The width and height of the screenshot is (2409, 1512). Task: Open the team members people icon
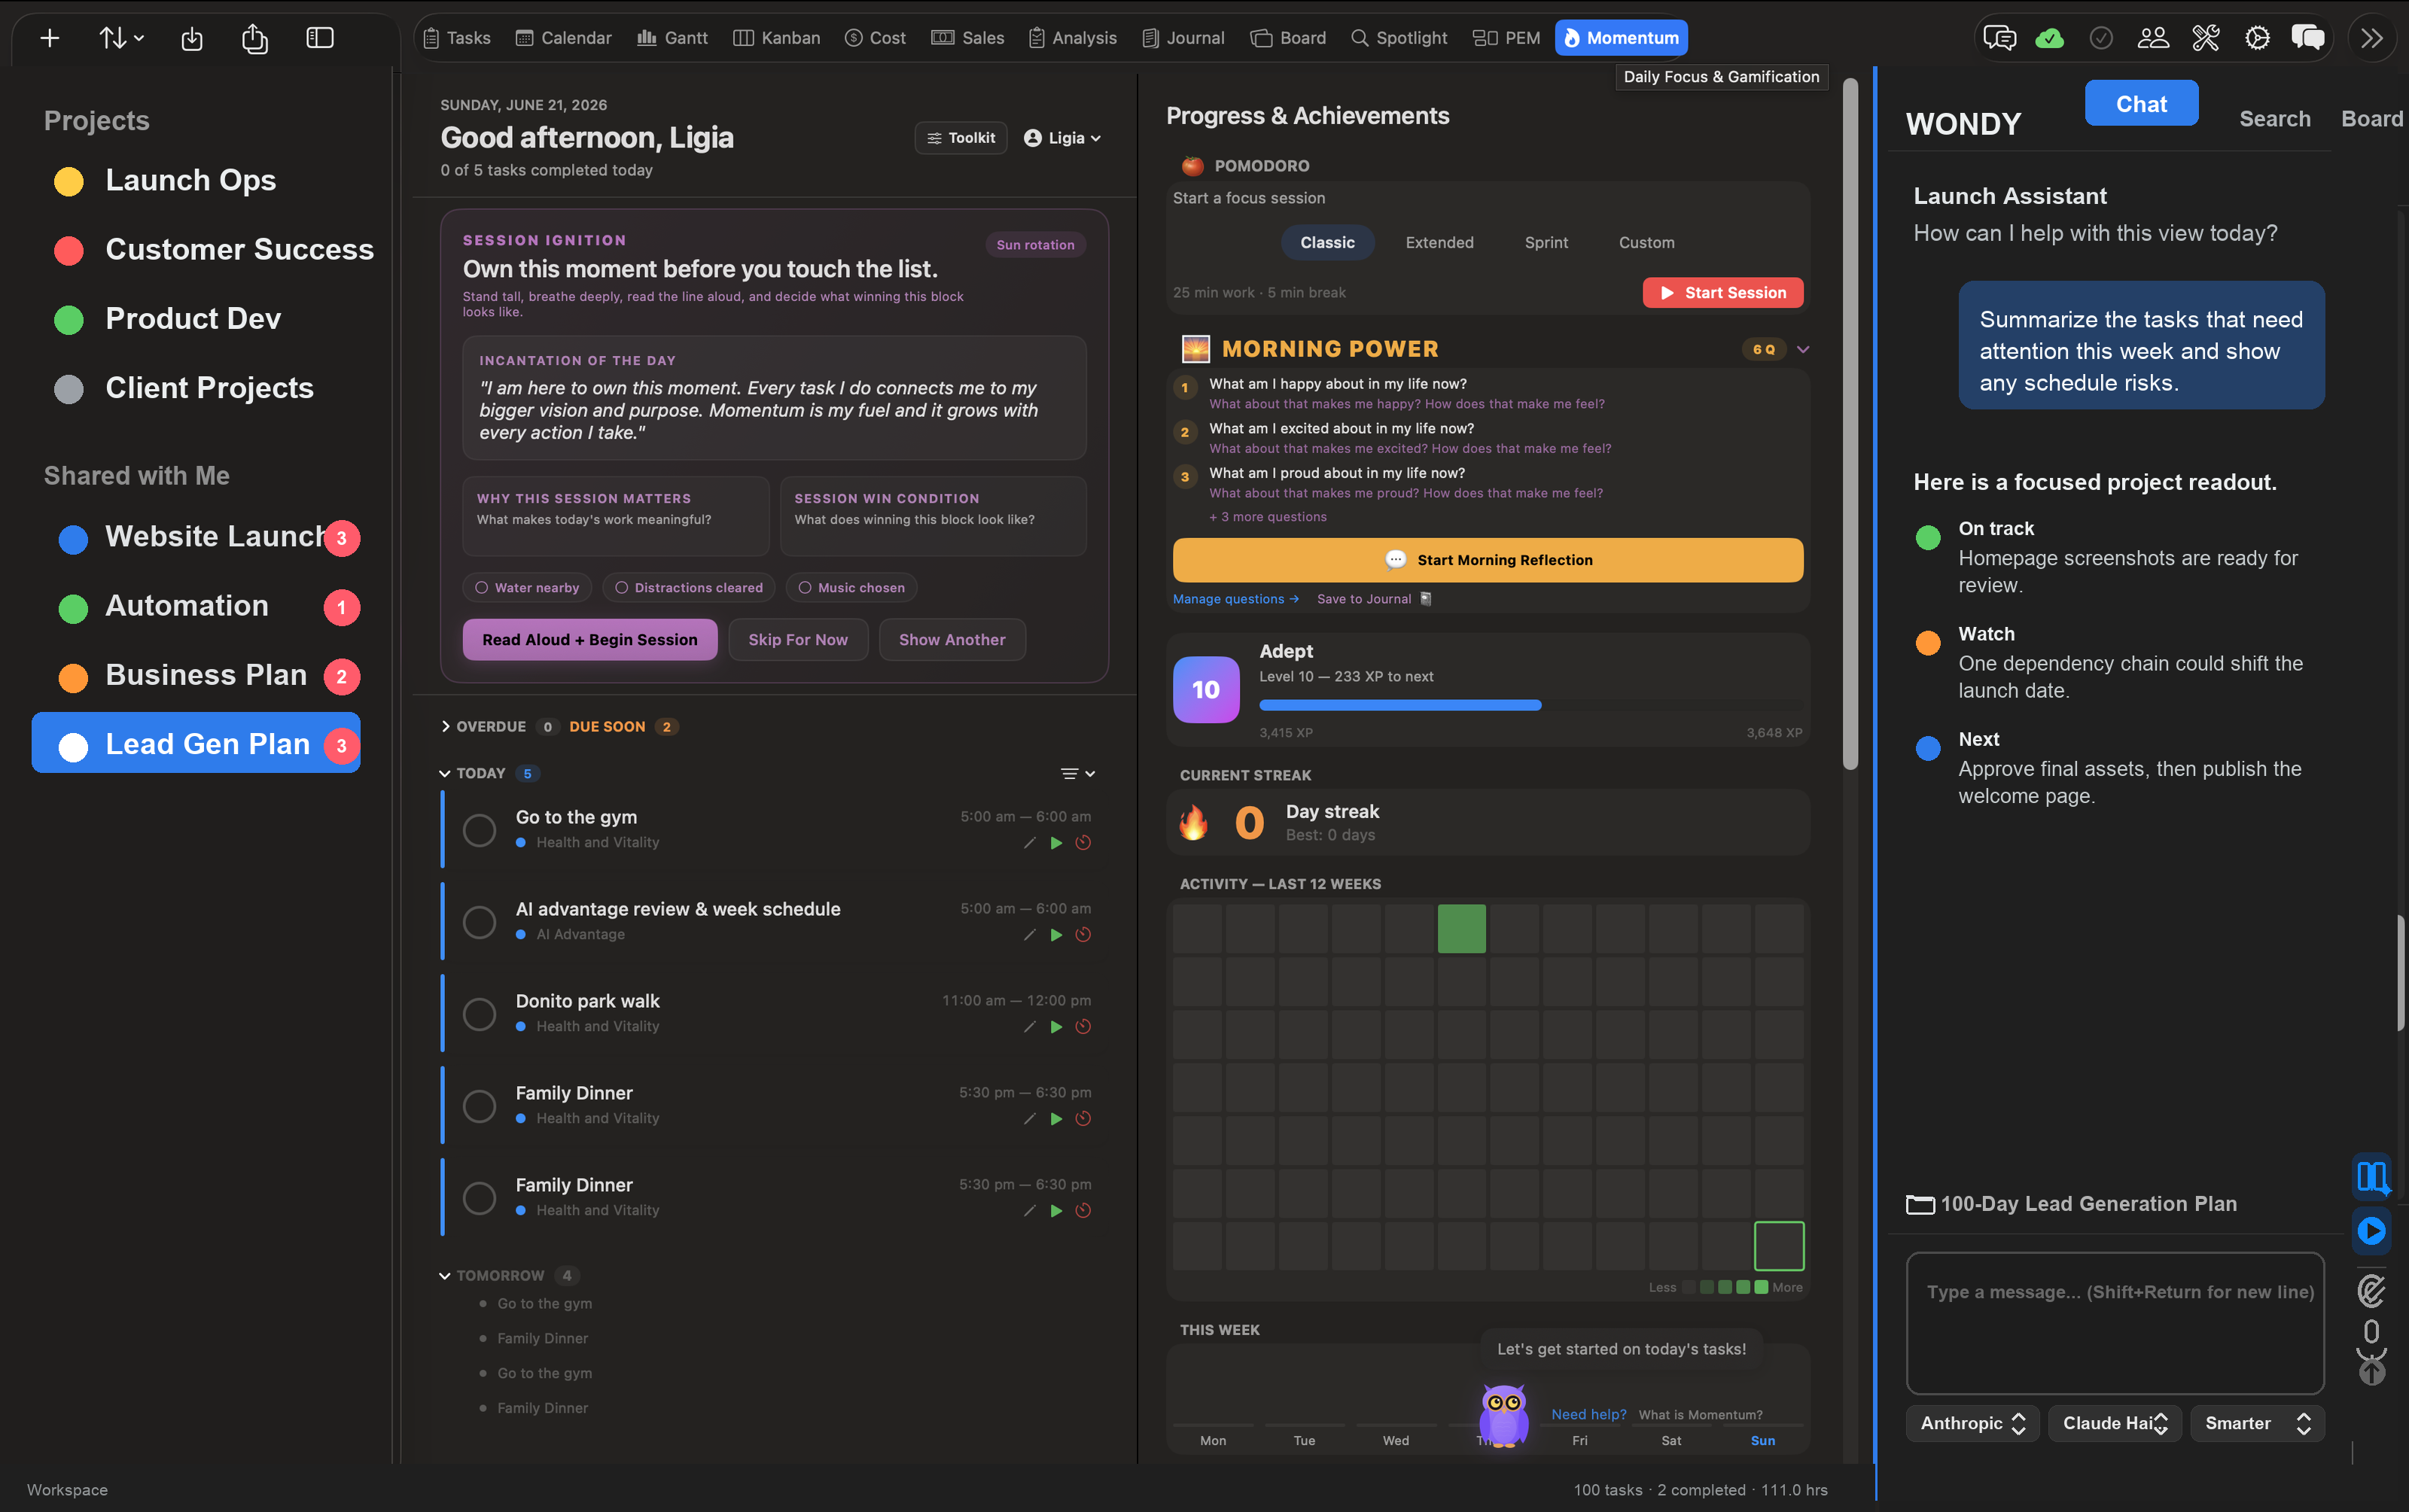pos(2153,38)
